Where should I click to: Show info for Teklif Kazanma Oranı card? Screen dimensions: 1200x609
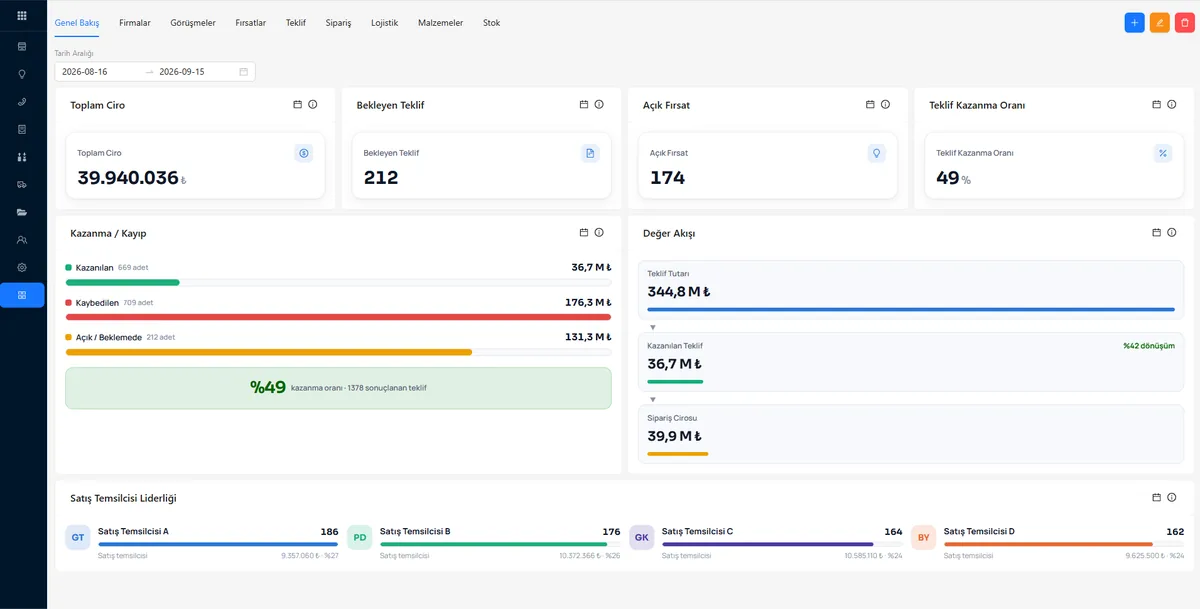coord(1172,104)
